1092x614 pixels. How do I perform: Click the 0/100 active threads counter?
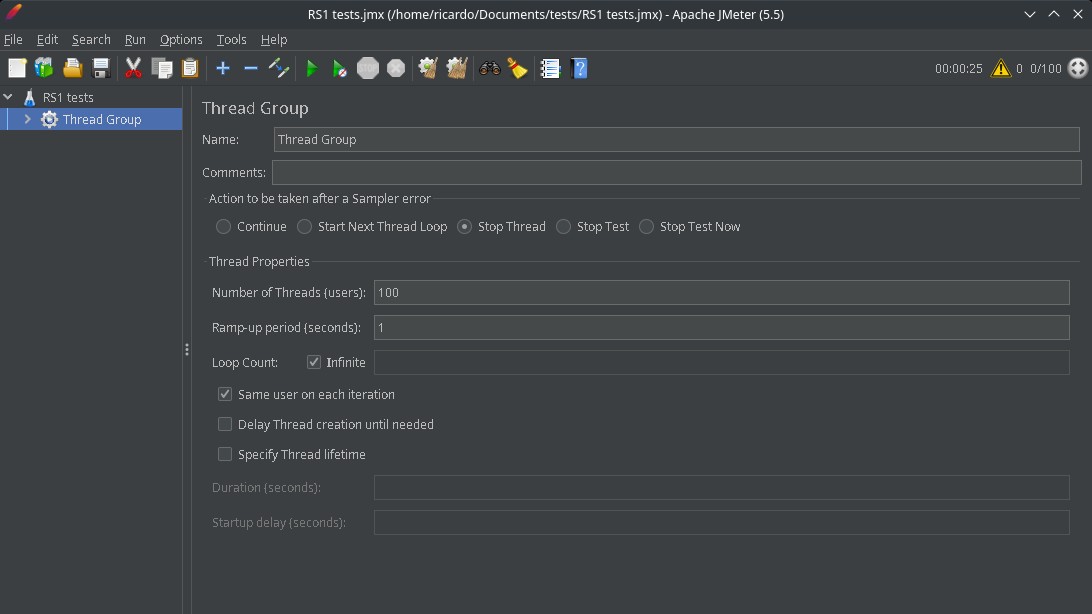[x=1045, y=68]
